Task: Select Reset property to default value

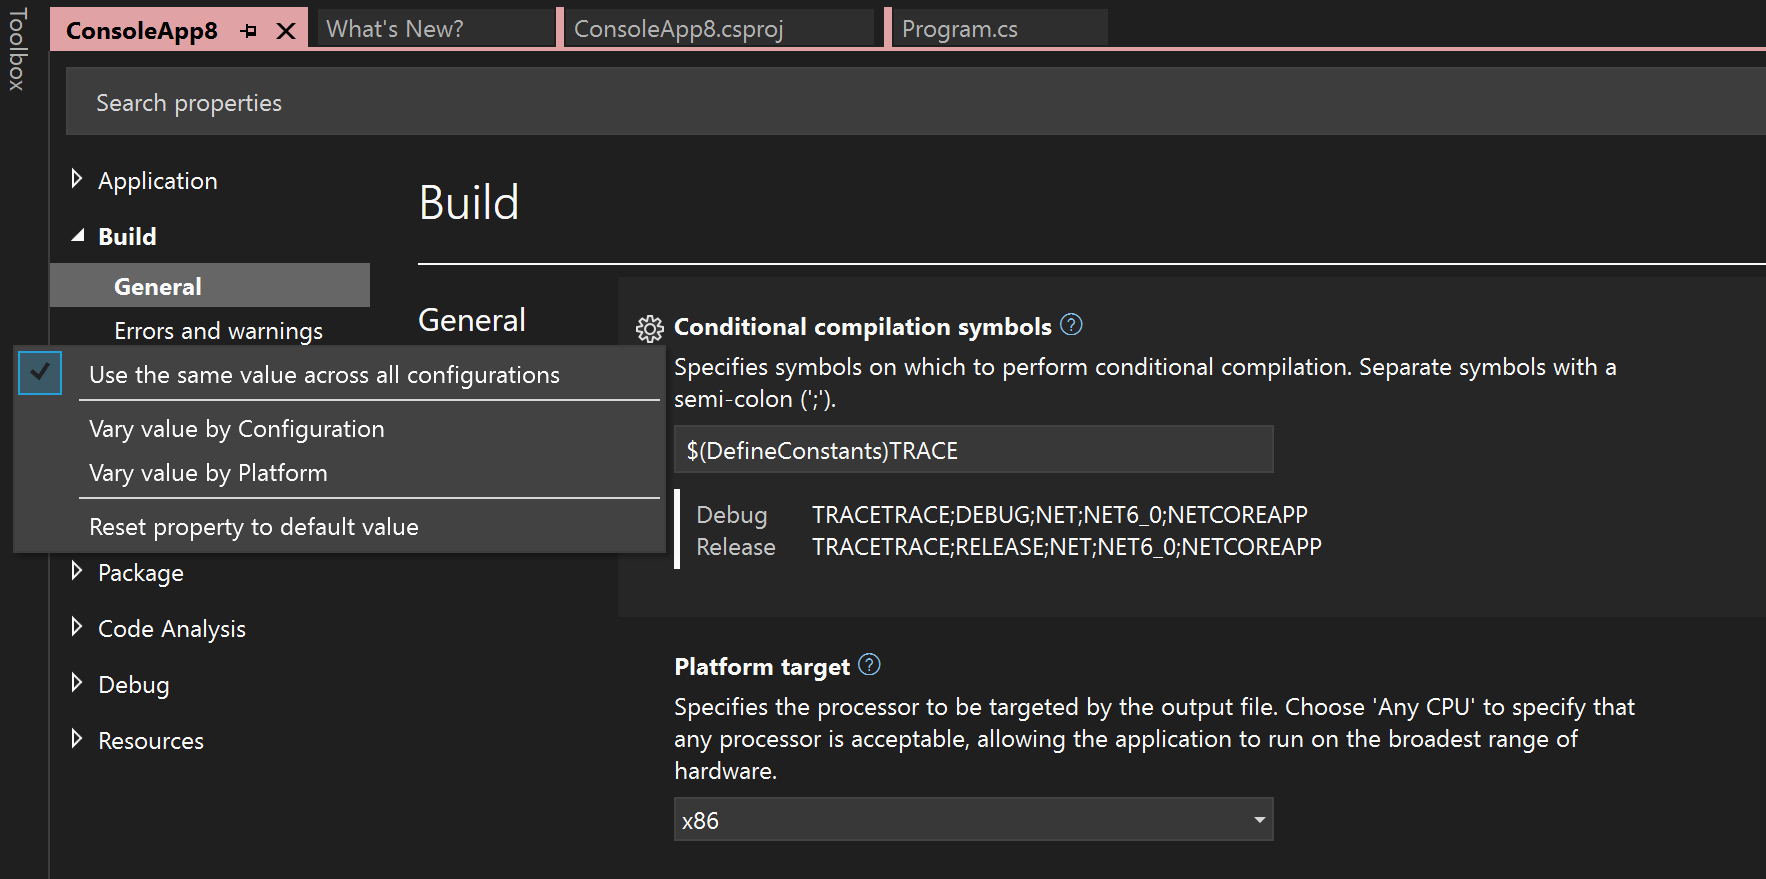Action: click(x=254, y=527)
